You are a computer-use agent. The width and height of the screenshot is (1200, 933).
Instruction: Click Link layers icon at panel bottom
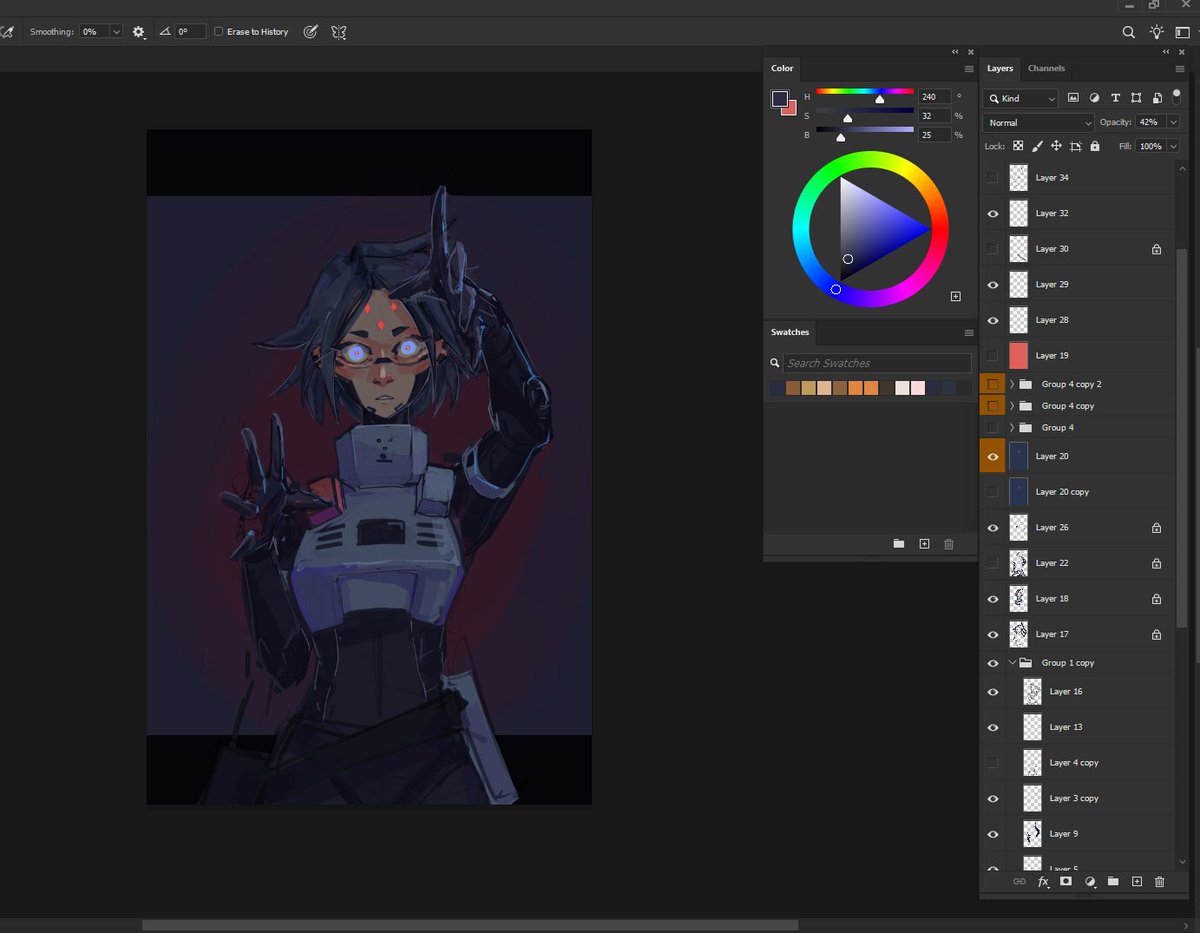(x=1019, y=882)
